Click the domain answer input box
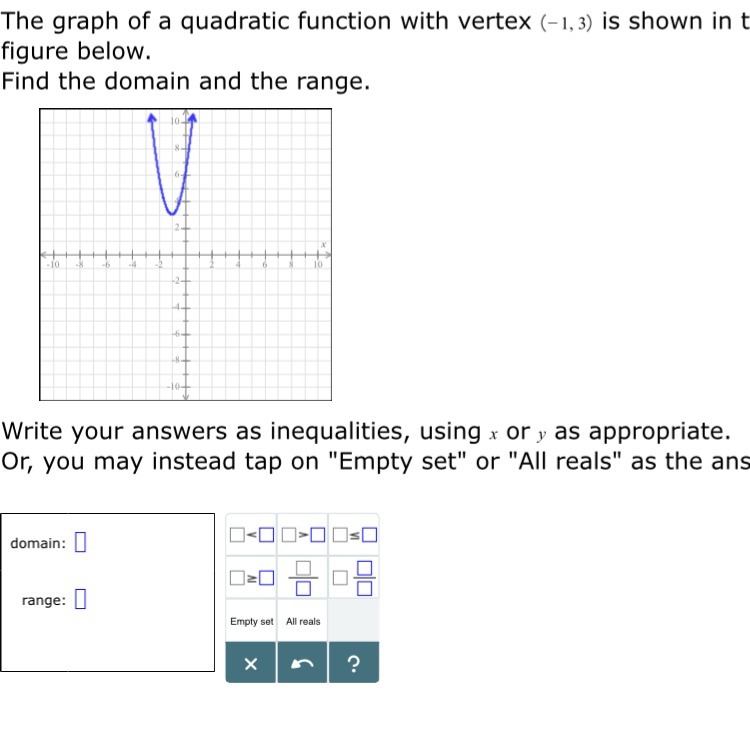Image resolution: width=750 pixels, height=750 pixels. tap(81, 543)
